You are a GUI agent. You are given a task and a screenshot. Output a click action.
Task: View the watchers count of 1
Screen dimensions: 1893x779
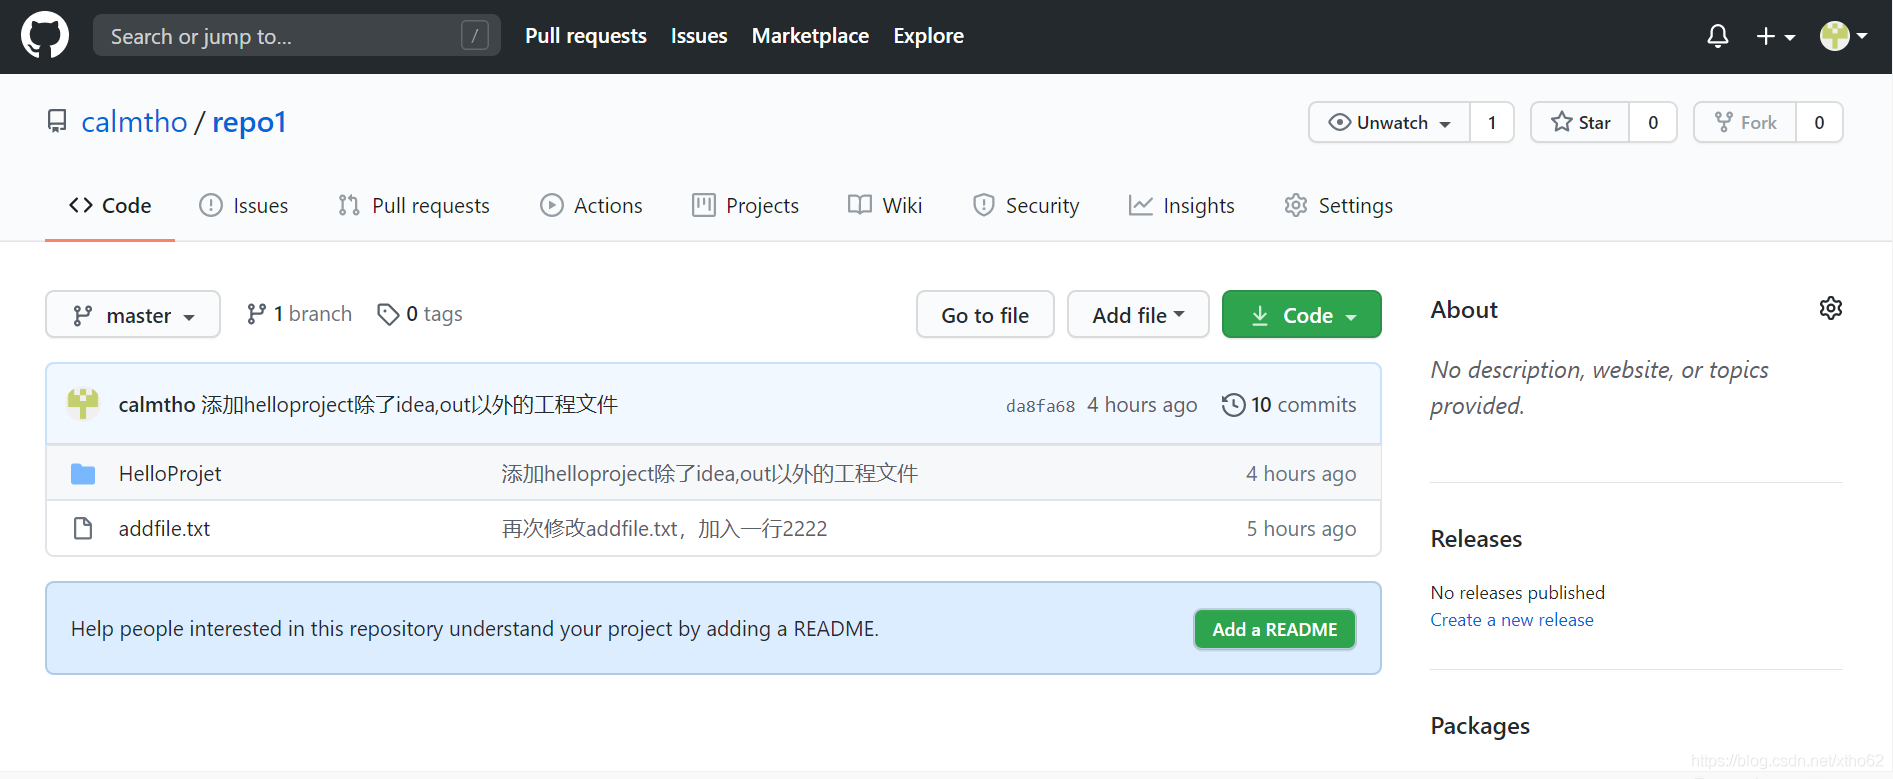click(1492, 122)
